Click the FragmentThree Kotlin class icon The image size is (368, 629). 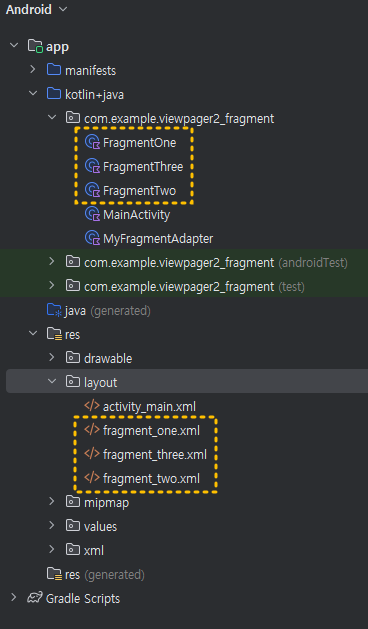pos(92,166)
